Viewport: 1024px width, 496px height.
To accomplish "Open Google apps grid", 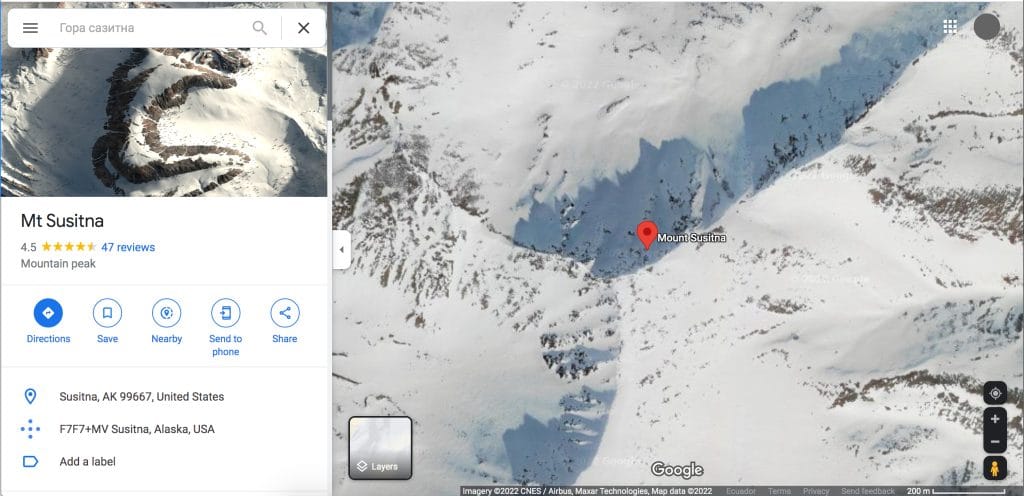I will 950,27.
